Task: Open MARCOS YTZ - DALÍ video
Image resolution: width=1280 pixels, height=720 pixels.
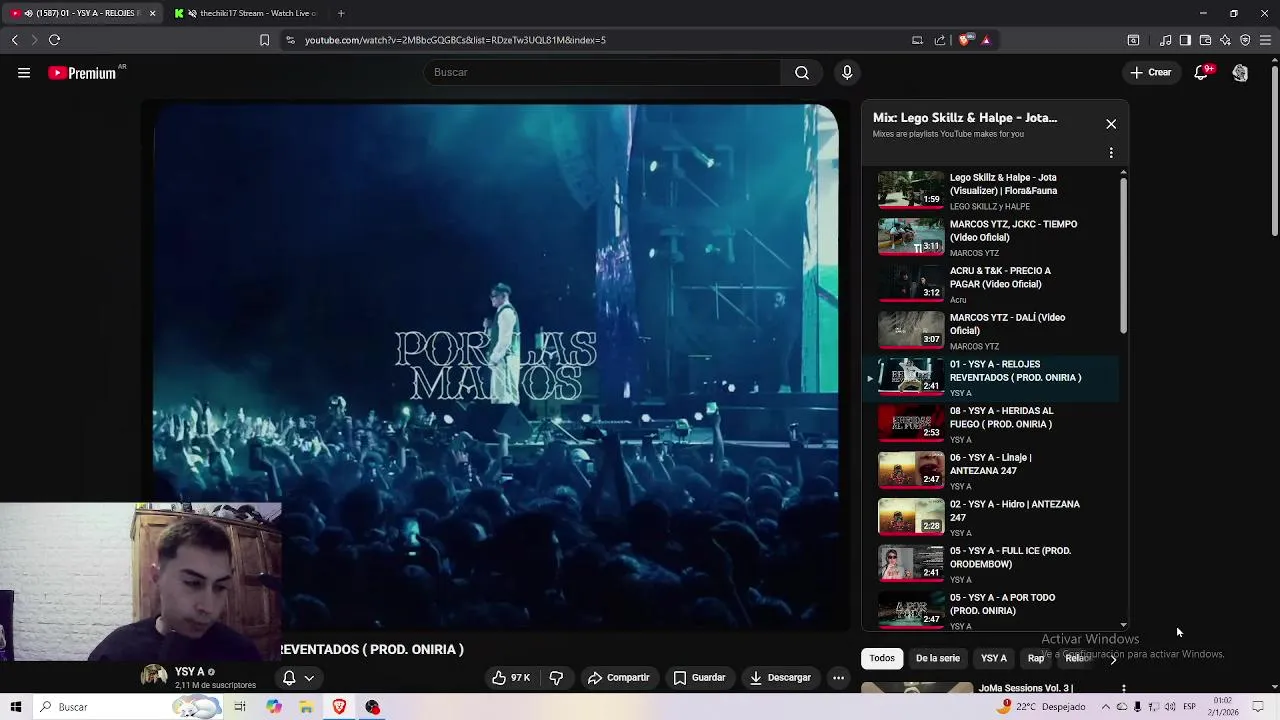Action: point(990,331)
